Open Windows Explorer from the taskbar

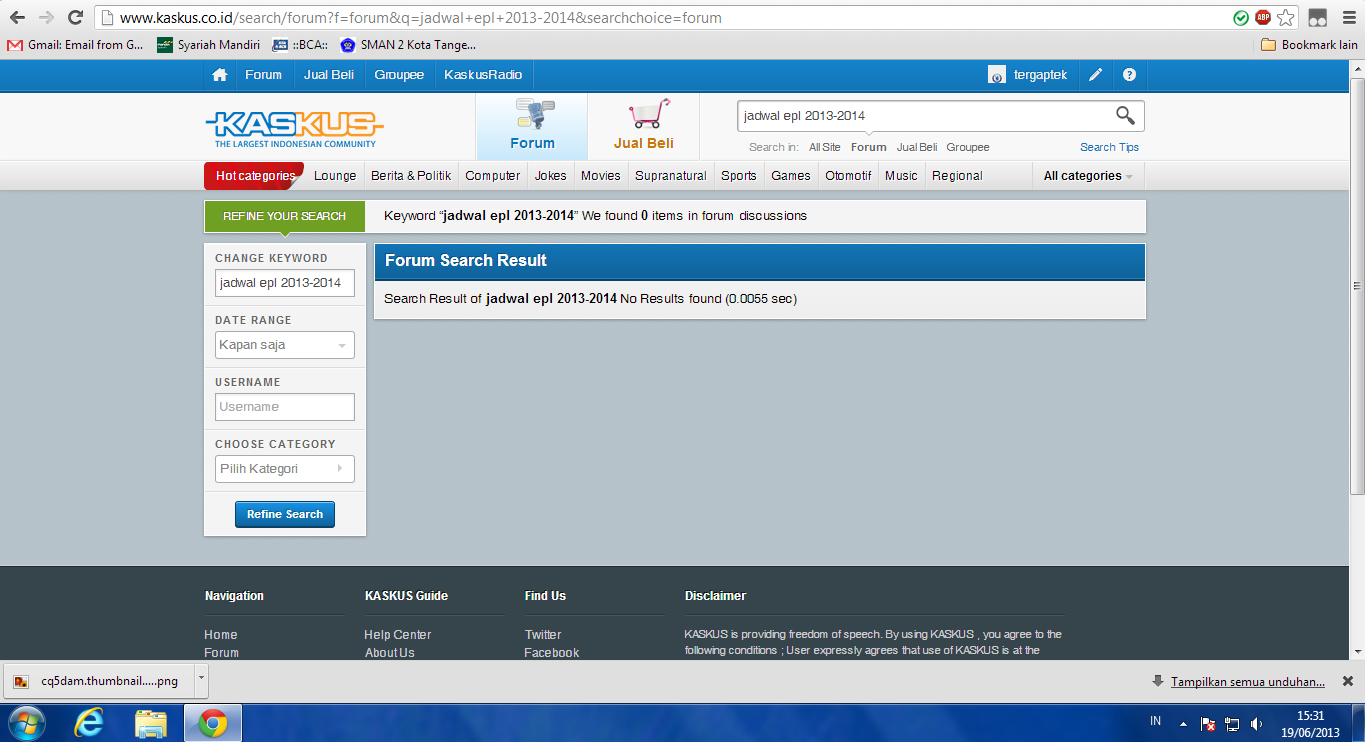[150, 723]
